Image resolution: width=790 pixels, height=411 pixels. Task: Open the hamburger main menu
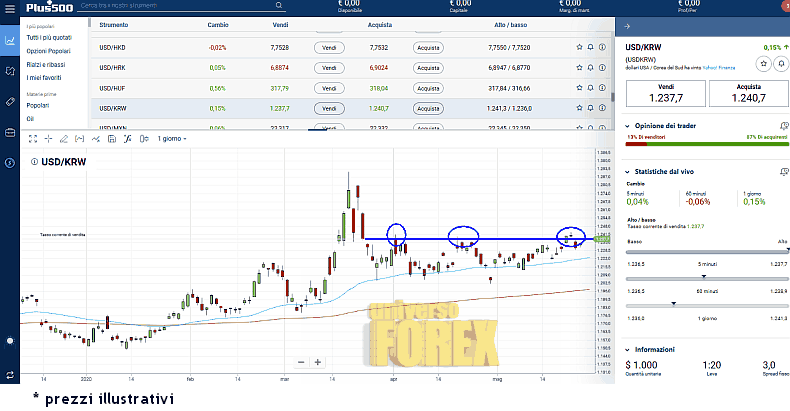click(10, 9)
